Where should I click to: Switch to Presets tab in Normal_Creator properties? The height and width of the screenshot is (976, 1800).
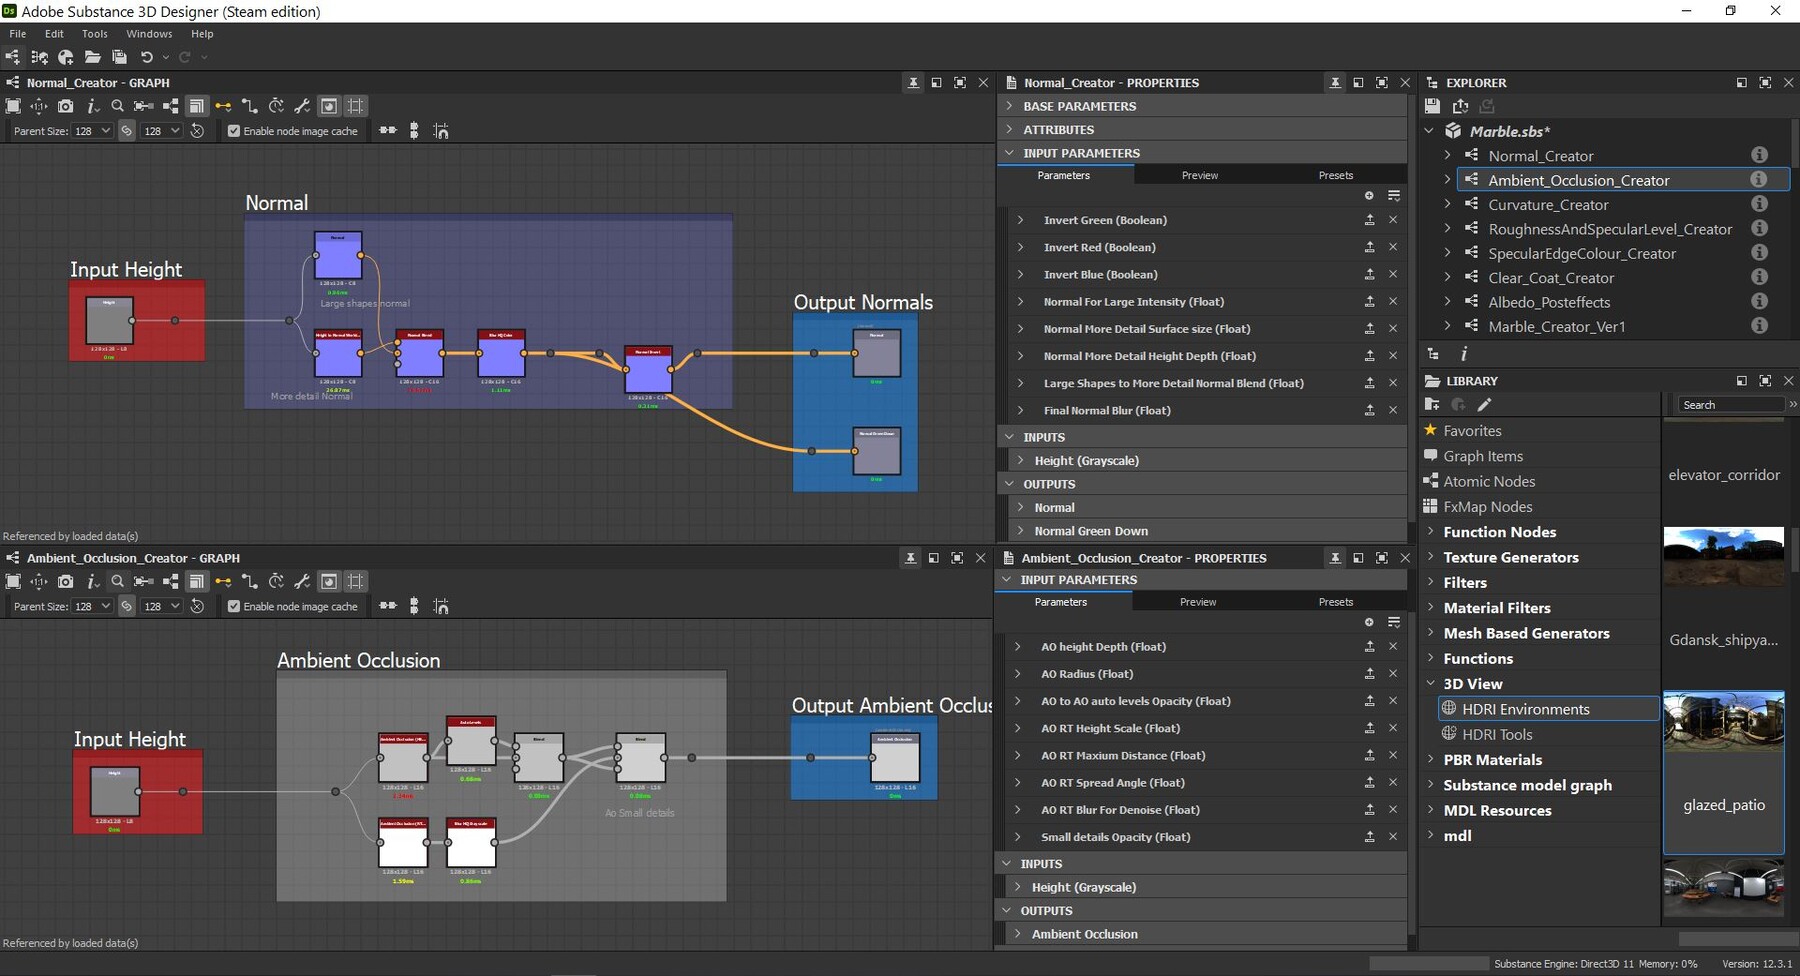(x=1335, y=175)
